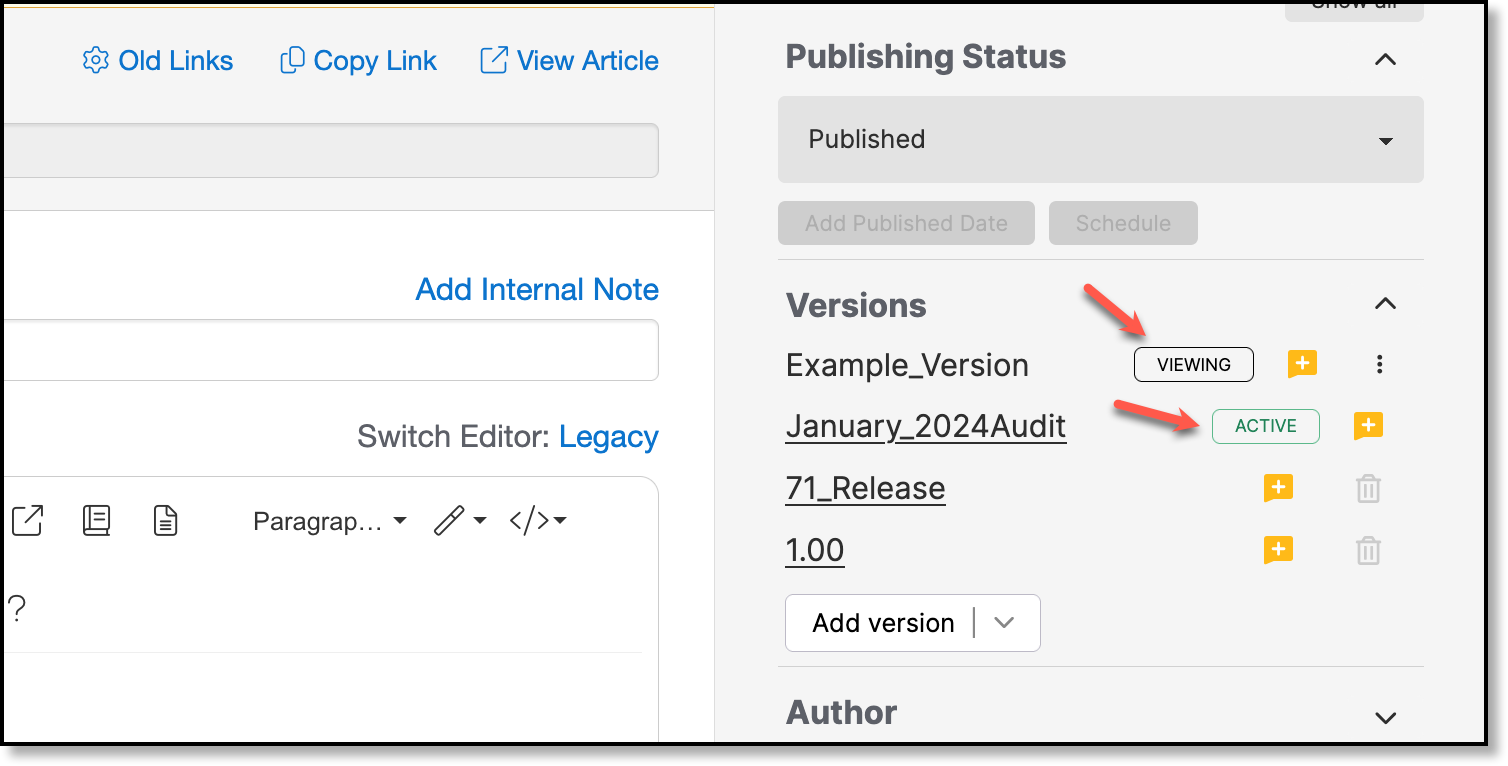The width and height of the screenshot is (1508, 766).
Task: Click the Copy Link option
Action: (358, 61)
